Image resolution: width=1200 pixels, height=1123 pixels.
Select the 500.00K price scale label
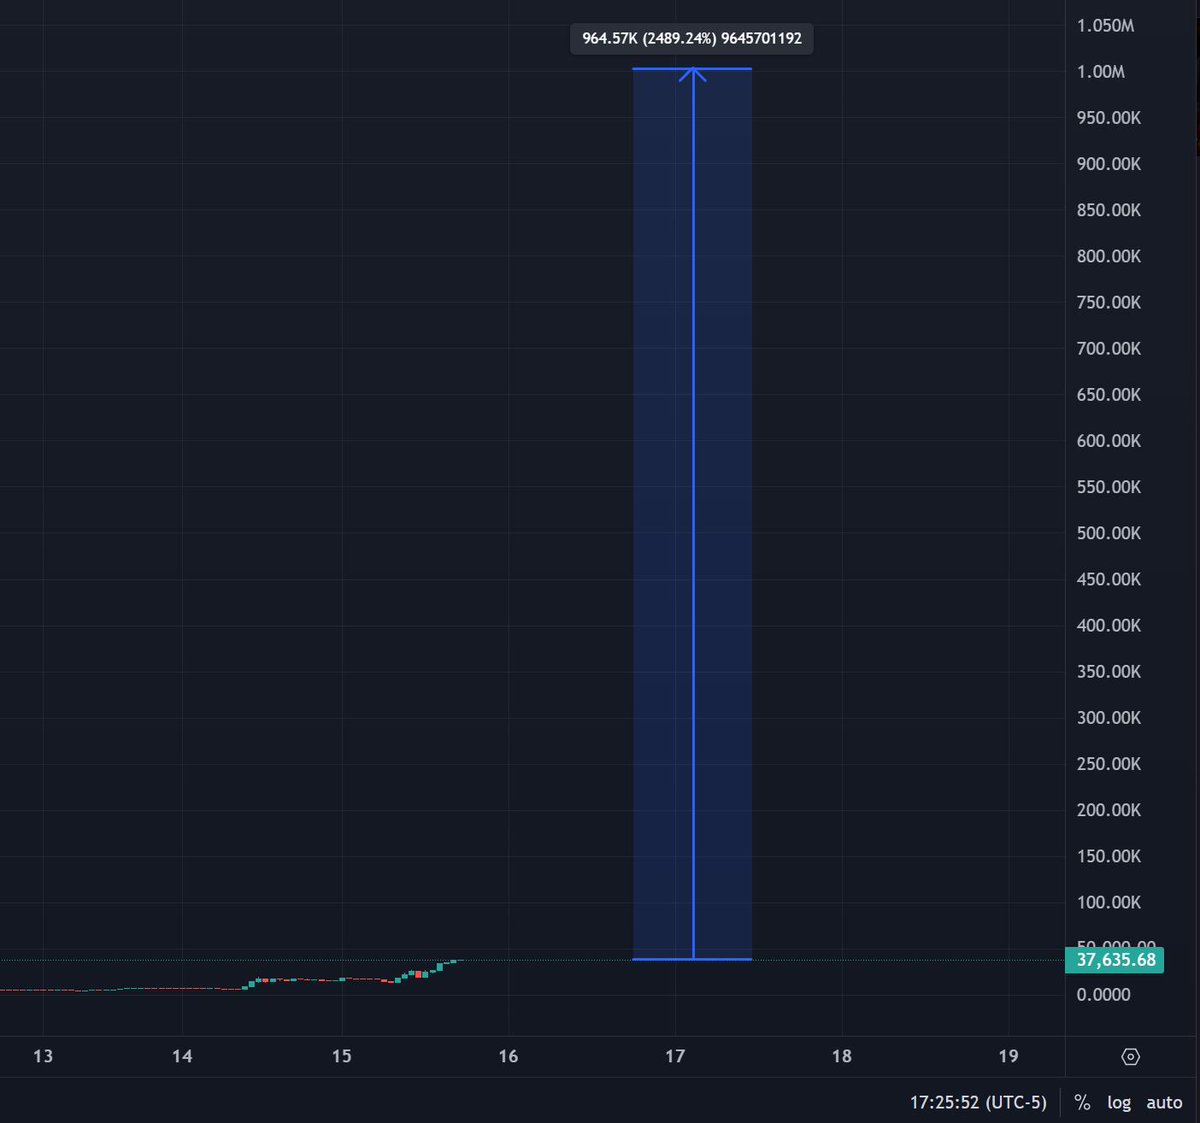pyautogui.click(x=1108, y=533)
